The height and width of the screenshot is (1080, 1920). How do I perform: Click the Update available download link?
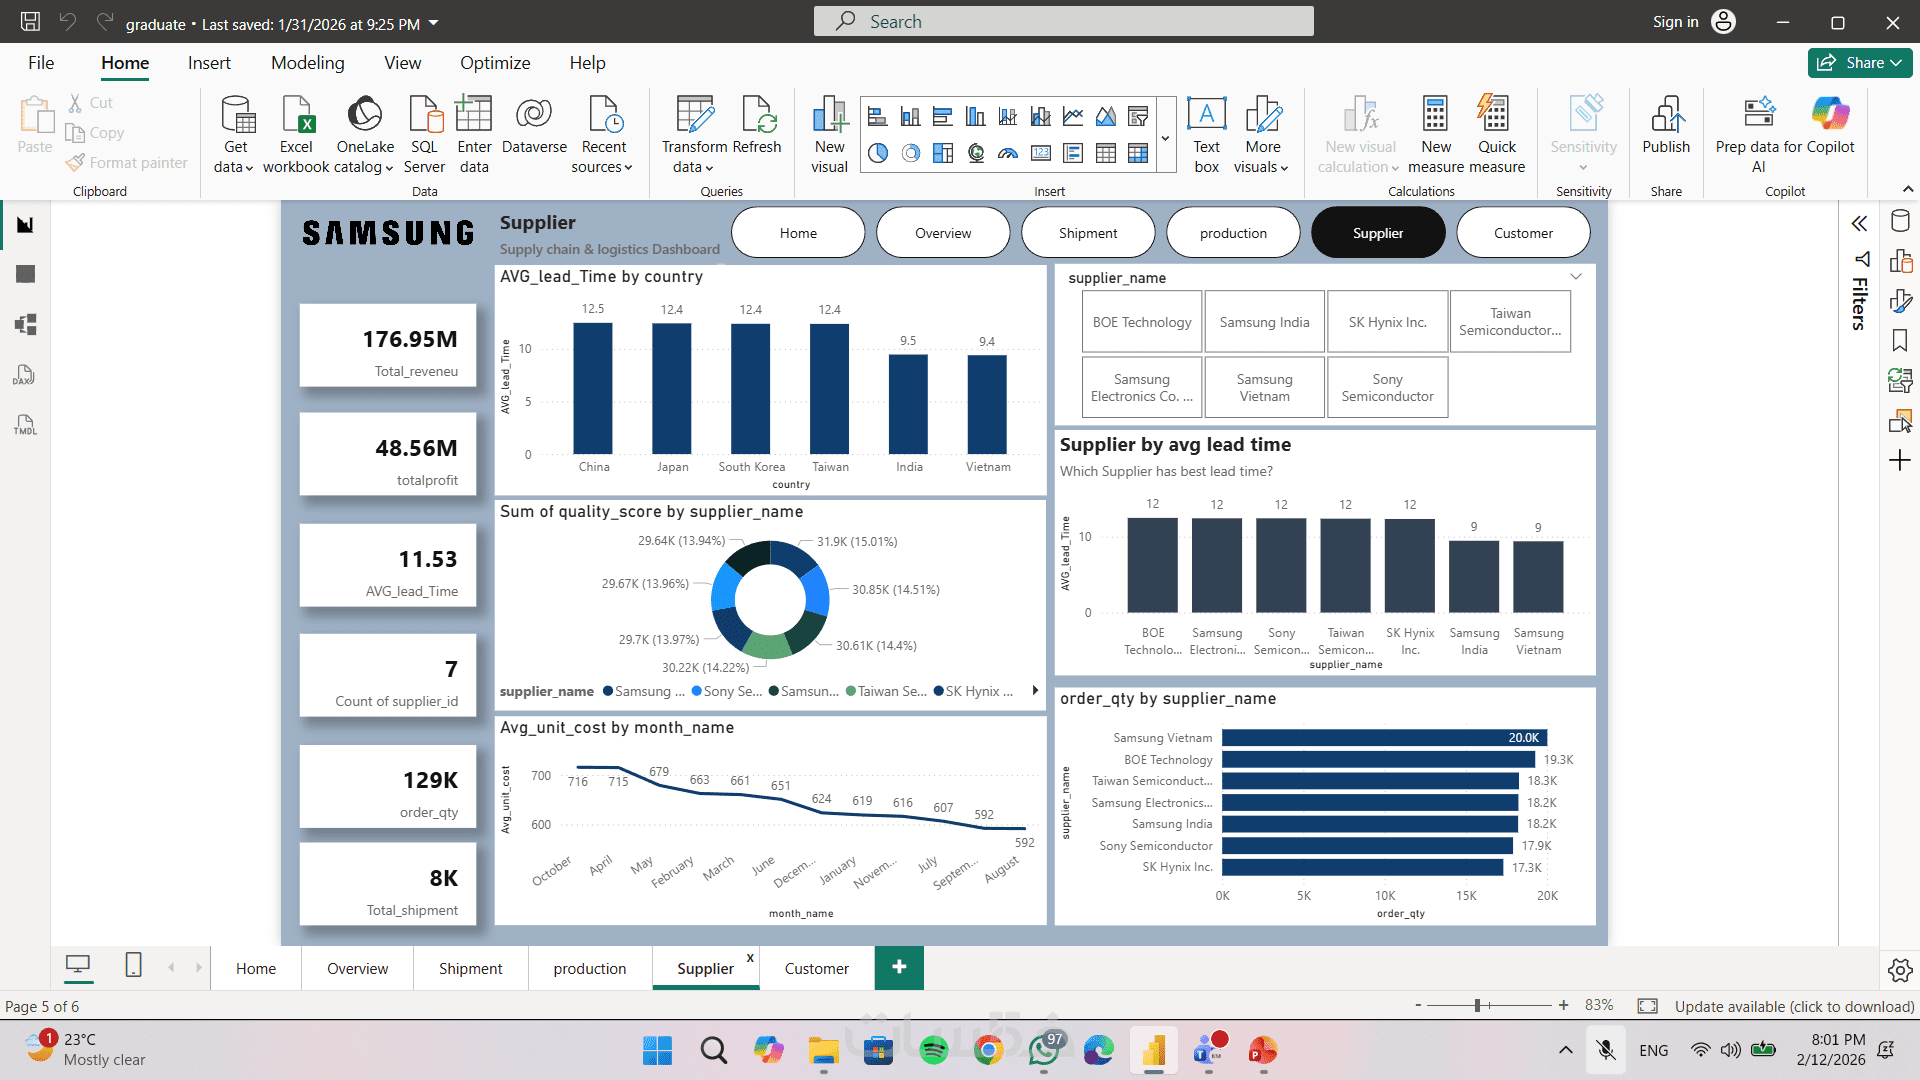click(1794, 1006)
